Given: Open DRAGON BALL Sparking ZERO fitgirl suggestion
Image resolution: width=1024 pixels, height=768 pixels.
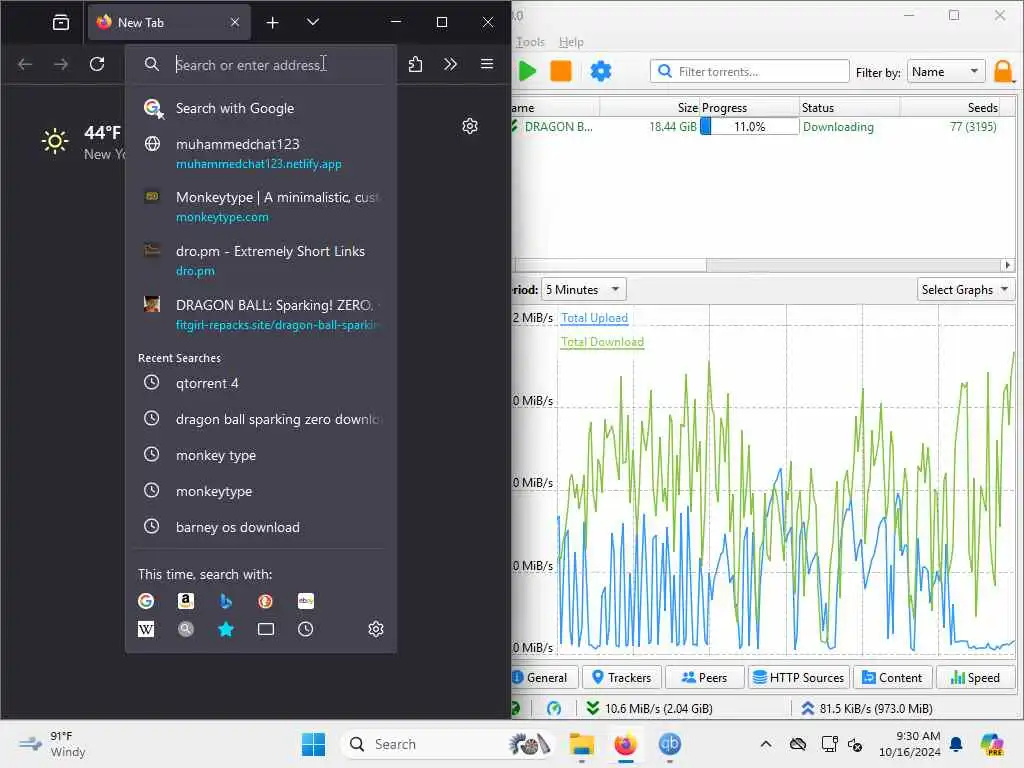Looking at the screenshot, I should point(261,315).
